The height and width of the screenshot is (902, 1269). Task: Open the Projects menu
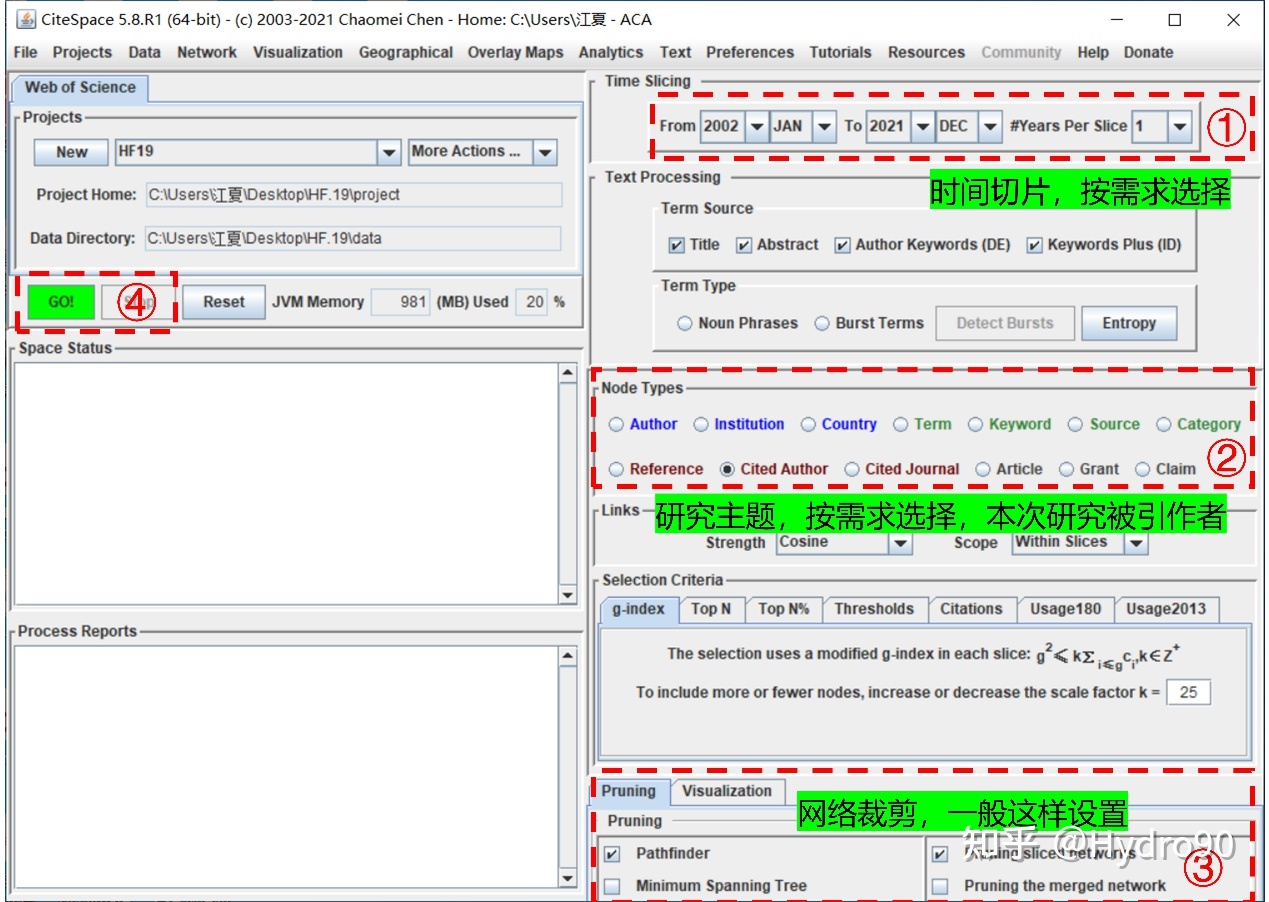point(82,52)
